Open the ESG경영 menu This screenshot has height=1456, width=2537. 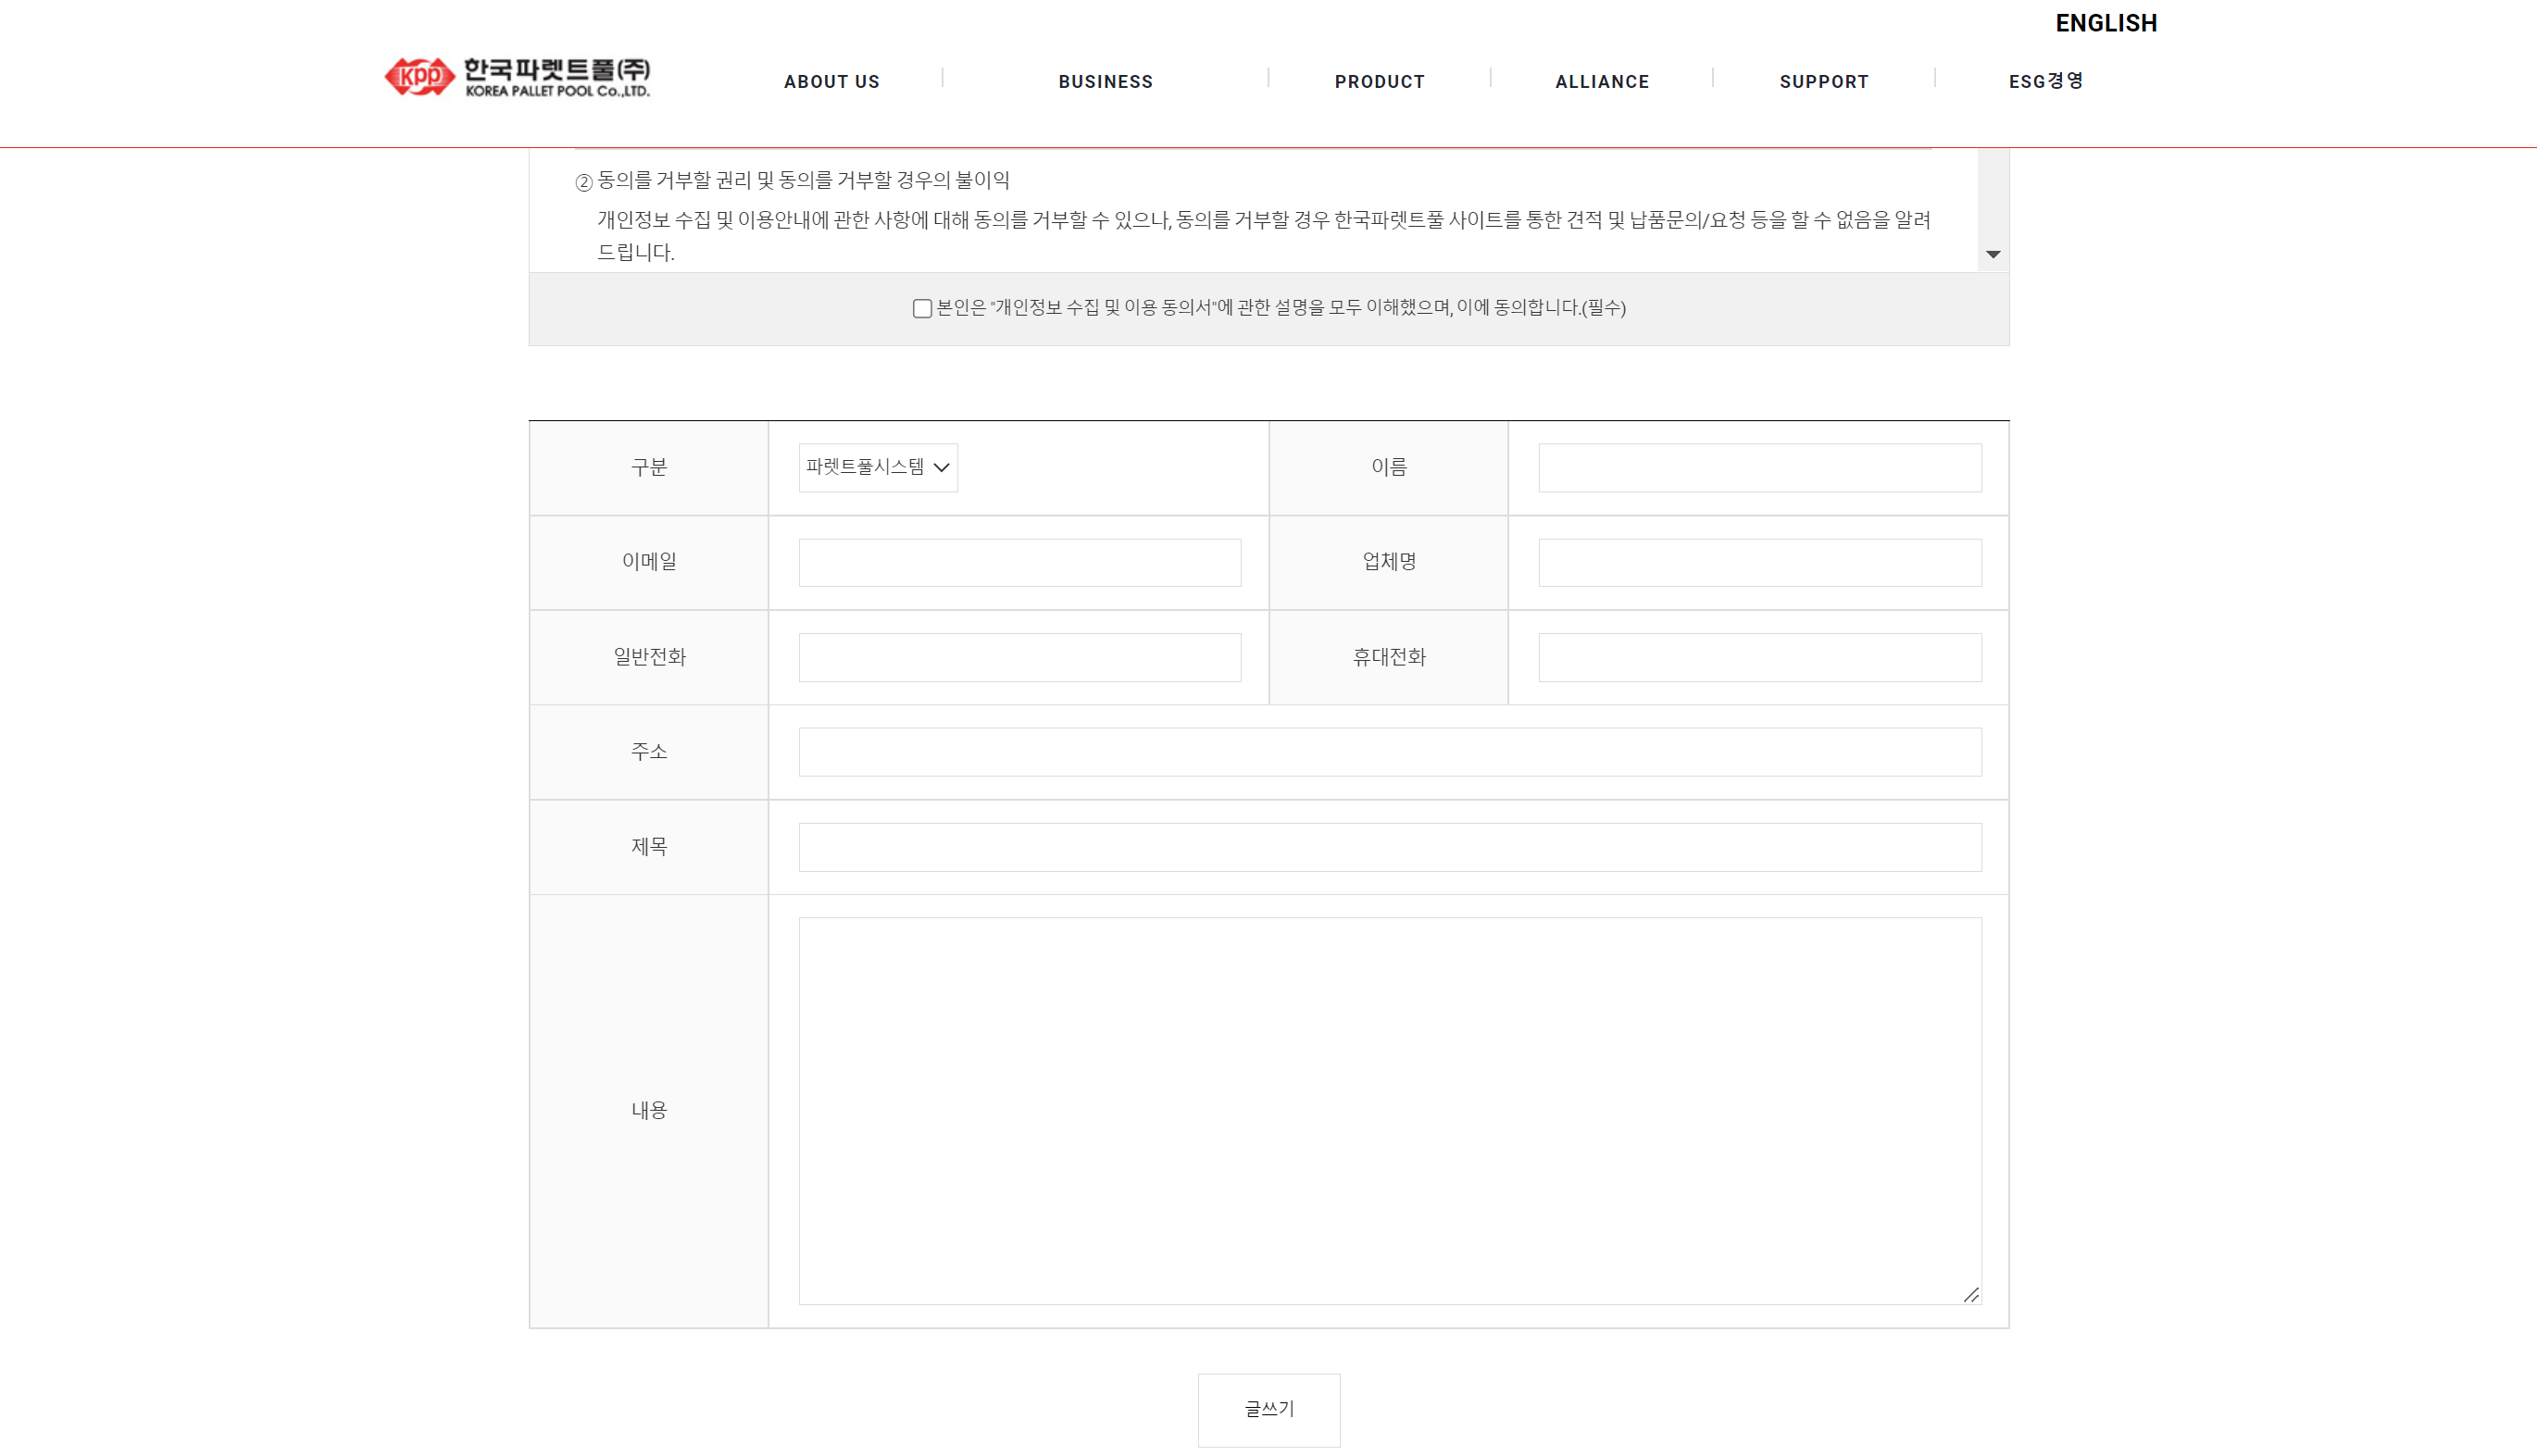point(2045,82)
